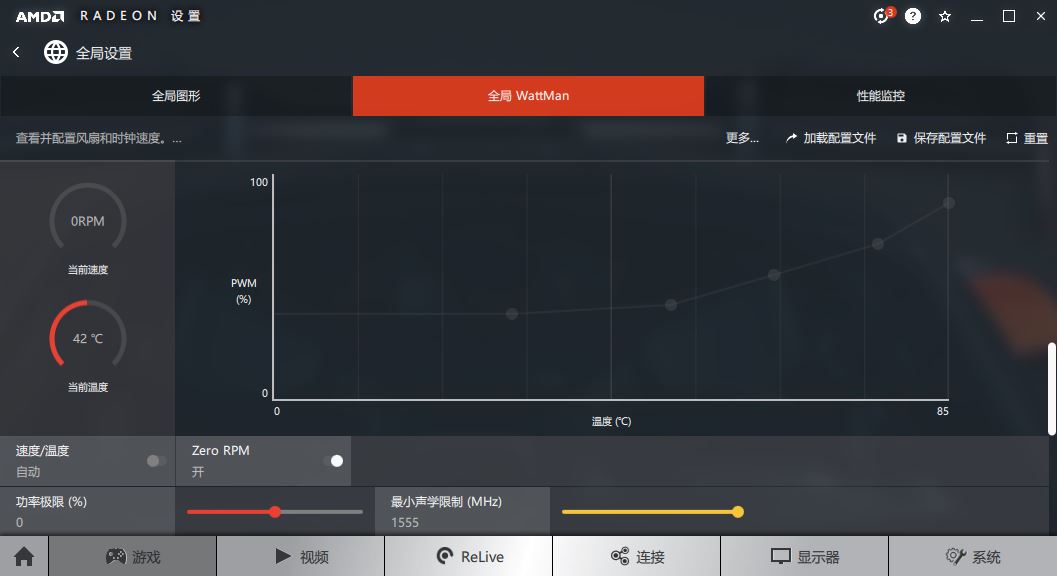
Task: Open the ReLive section
Action: click(x=469, y=556)
